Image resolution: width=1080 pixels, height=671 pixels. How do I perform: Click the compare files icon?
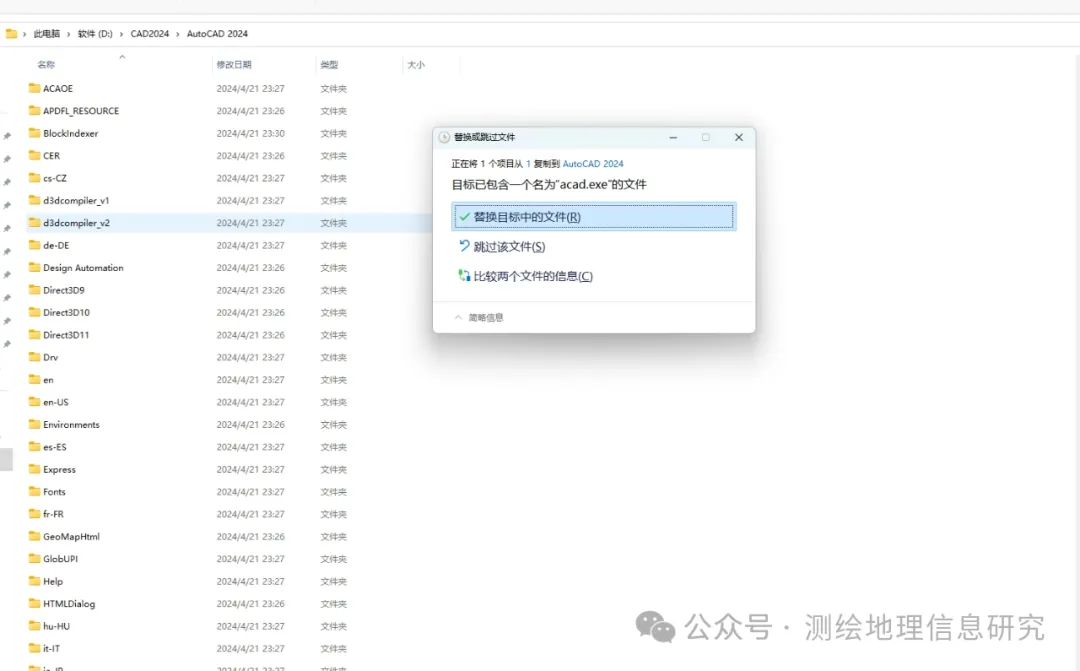click(464, 276)
